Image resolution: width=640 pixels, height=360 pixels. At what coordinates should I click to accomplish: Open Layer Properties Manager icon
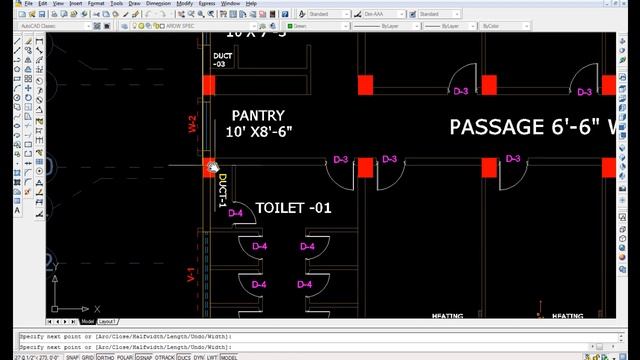[124, 26]
